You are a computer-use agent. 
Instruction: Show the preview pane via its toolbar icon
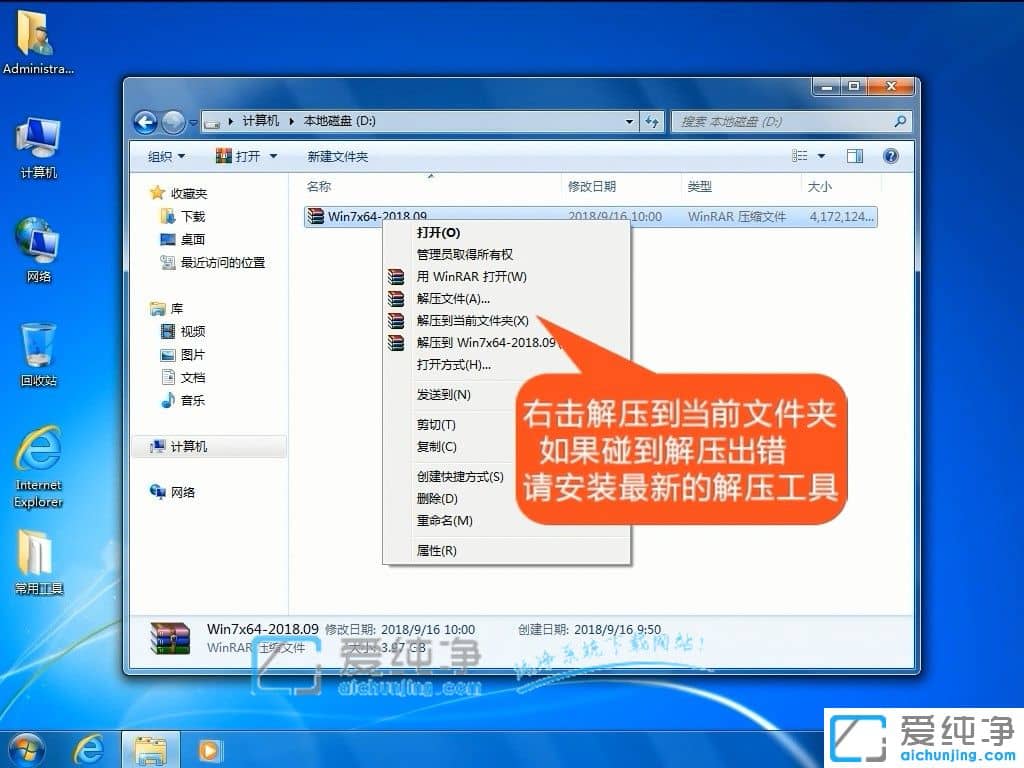(853, 156)
